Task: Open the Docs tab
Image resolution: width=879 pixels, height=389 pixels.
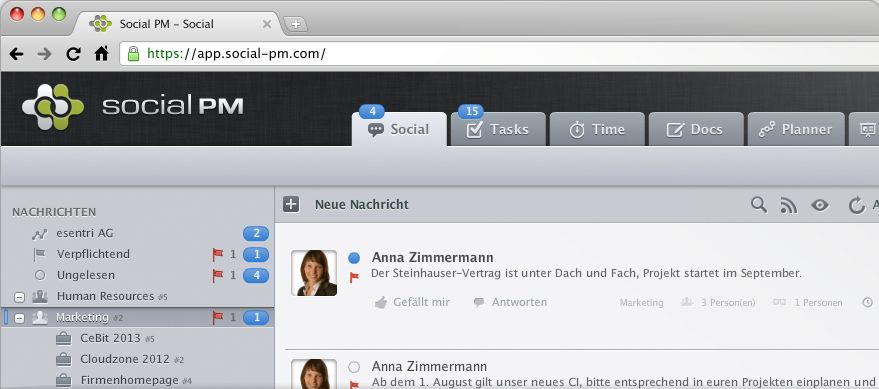Action: coord(696,129)
